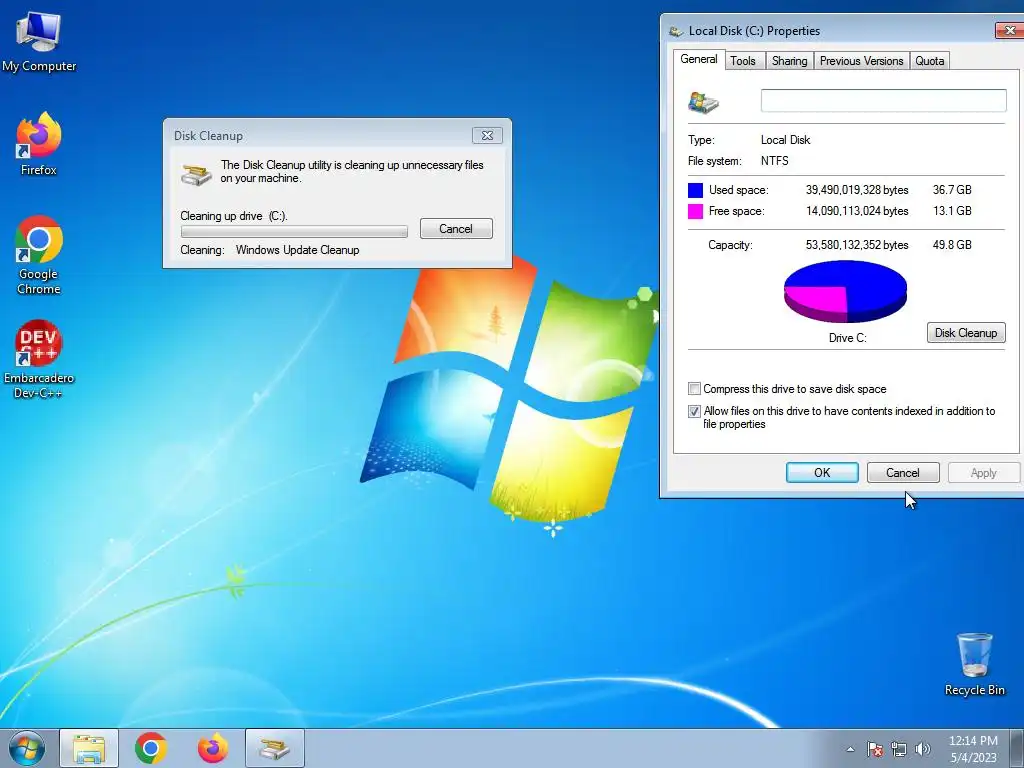This screenshot has width=1024, height=768.
Task: Launch Firefox from the taskbar
Action: [213, 748]
